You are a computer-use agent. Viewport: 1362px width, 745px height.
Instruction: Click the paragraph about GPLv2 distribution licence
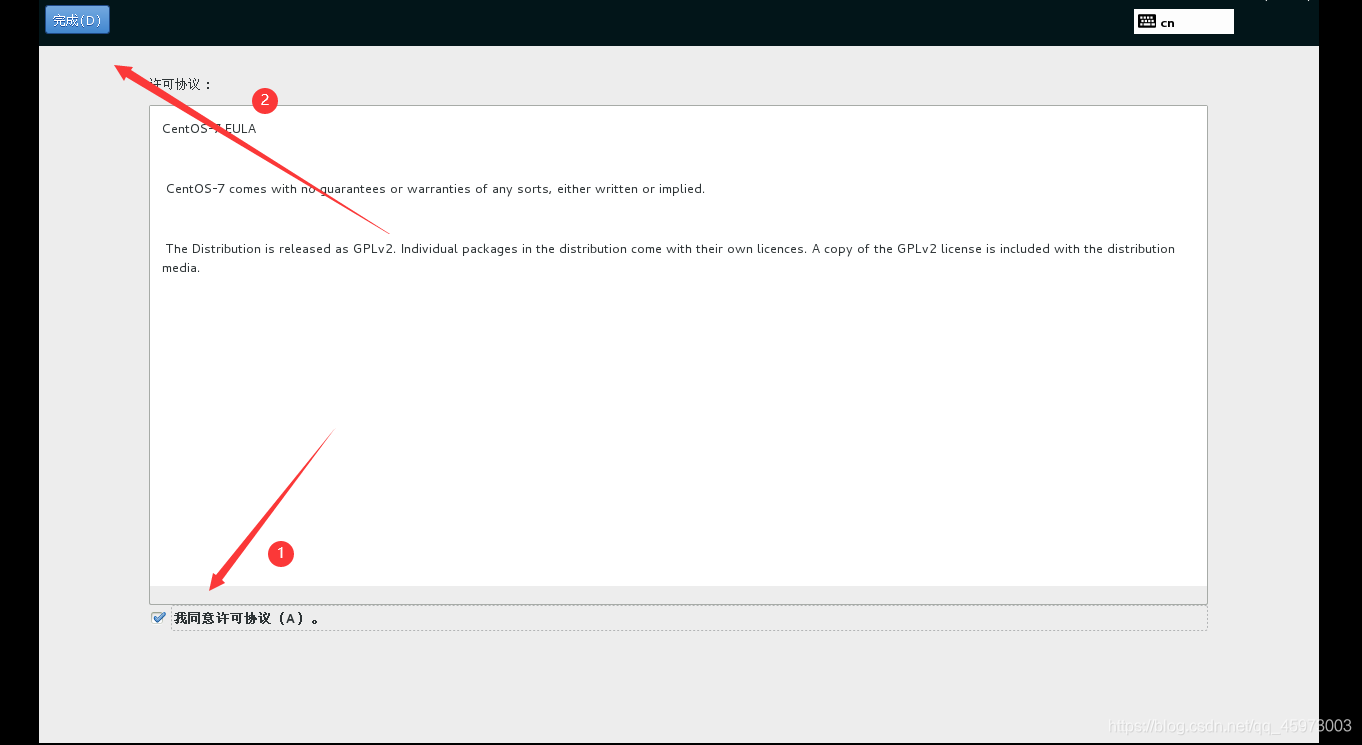[x=668, y=258]
